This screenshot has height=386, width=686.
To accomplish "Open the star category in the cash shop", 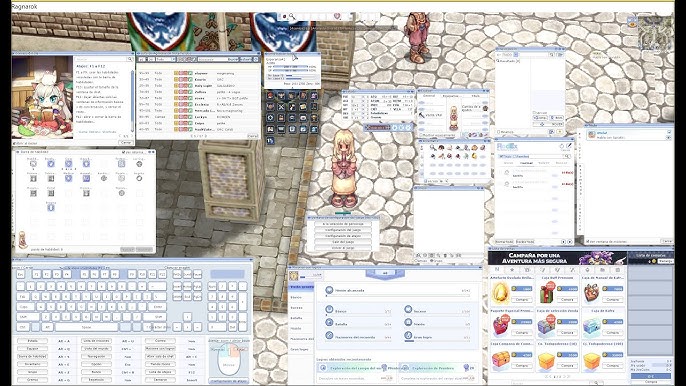I will 512,270.
